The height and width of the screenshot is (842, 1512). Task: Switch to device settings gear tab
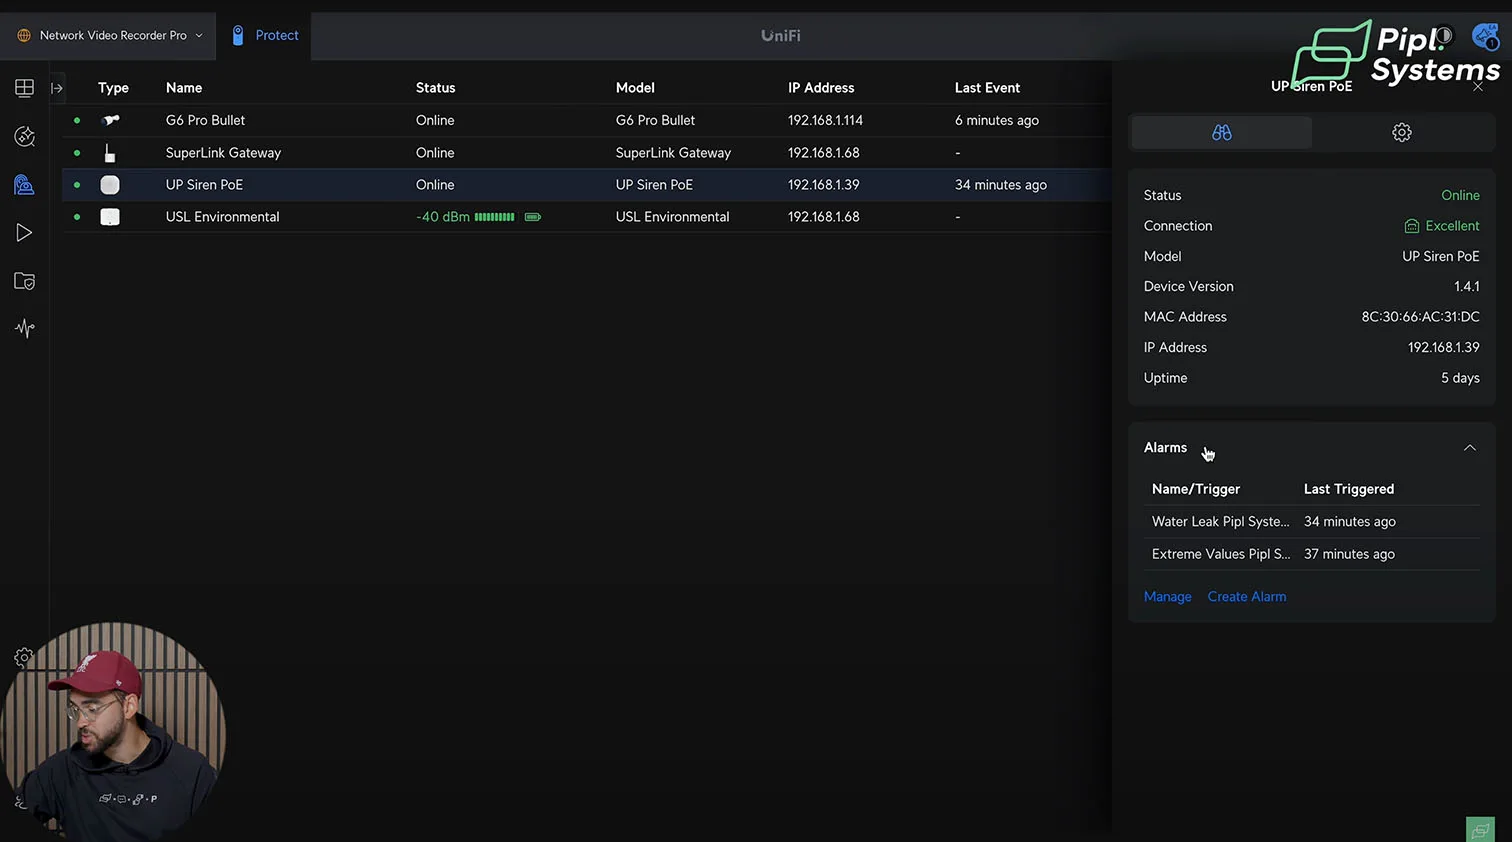tap(1402, 132)
